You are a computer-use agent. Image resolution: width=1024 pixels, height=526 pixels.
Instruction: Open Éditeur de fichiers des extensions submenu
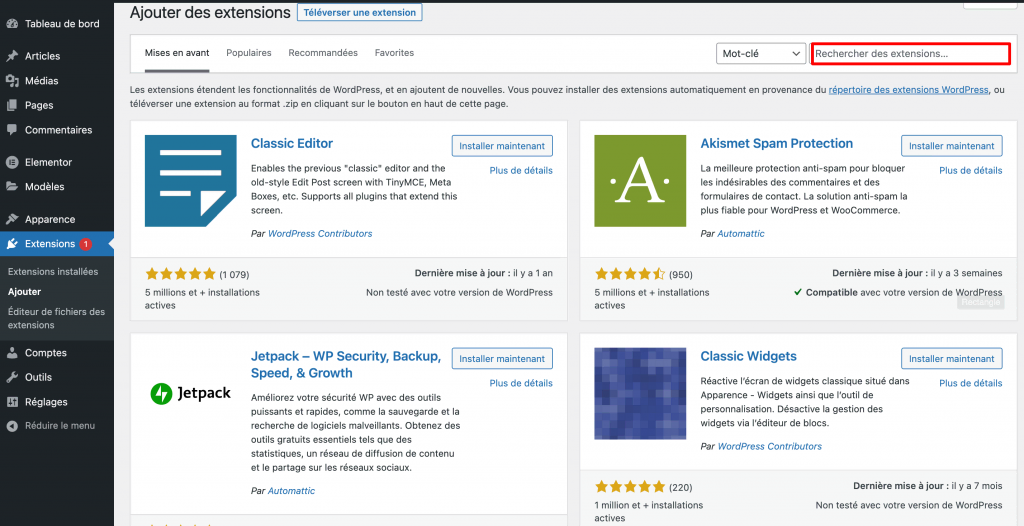pos(56,318)
